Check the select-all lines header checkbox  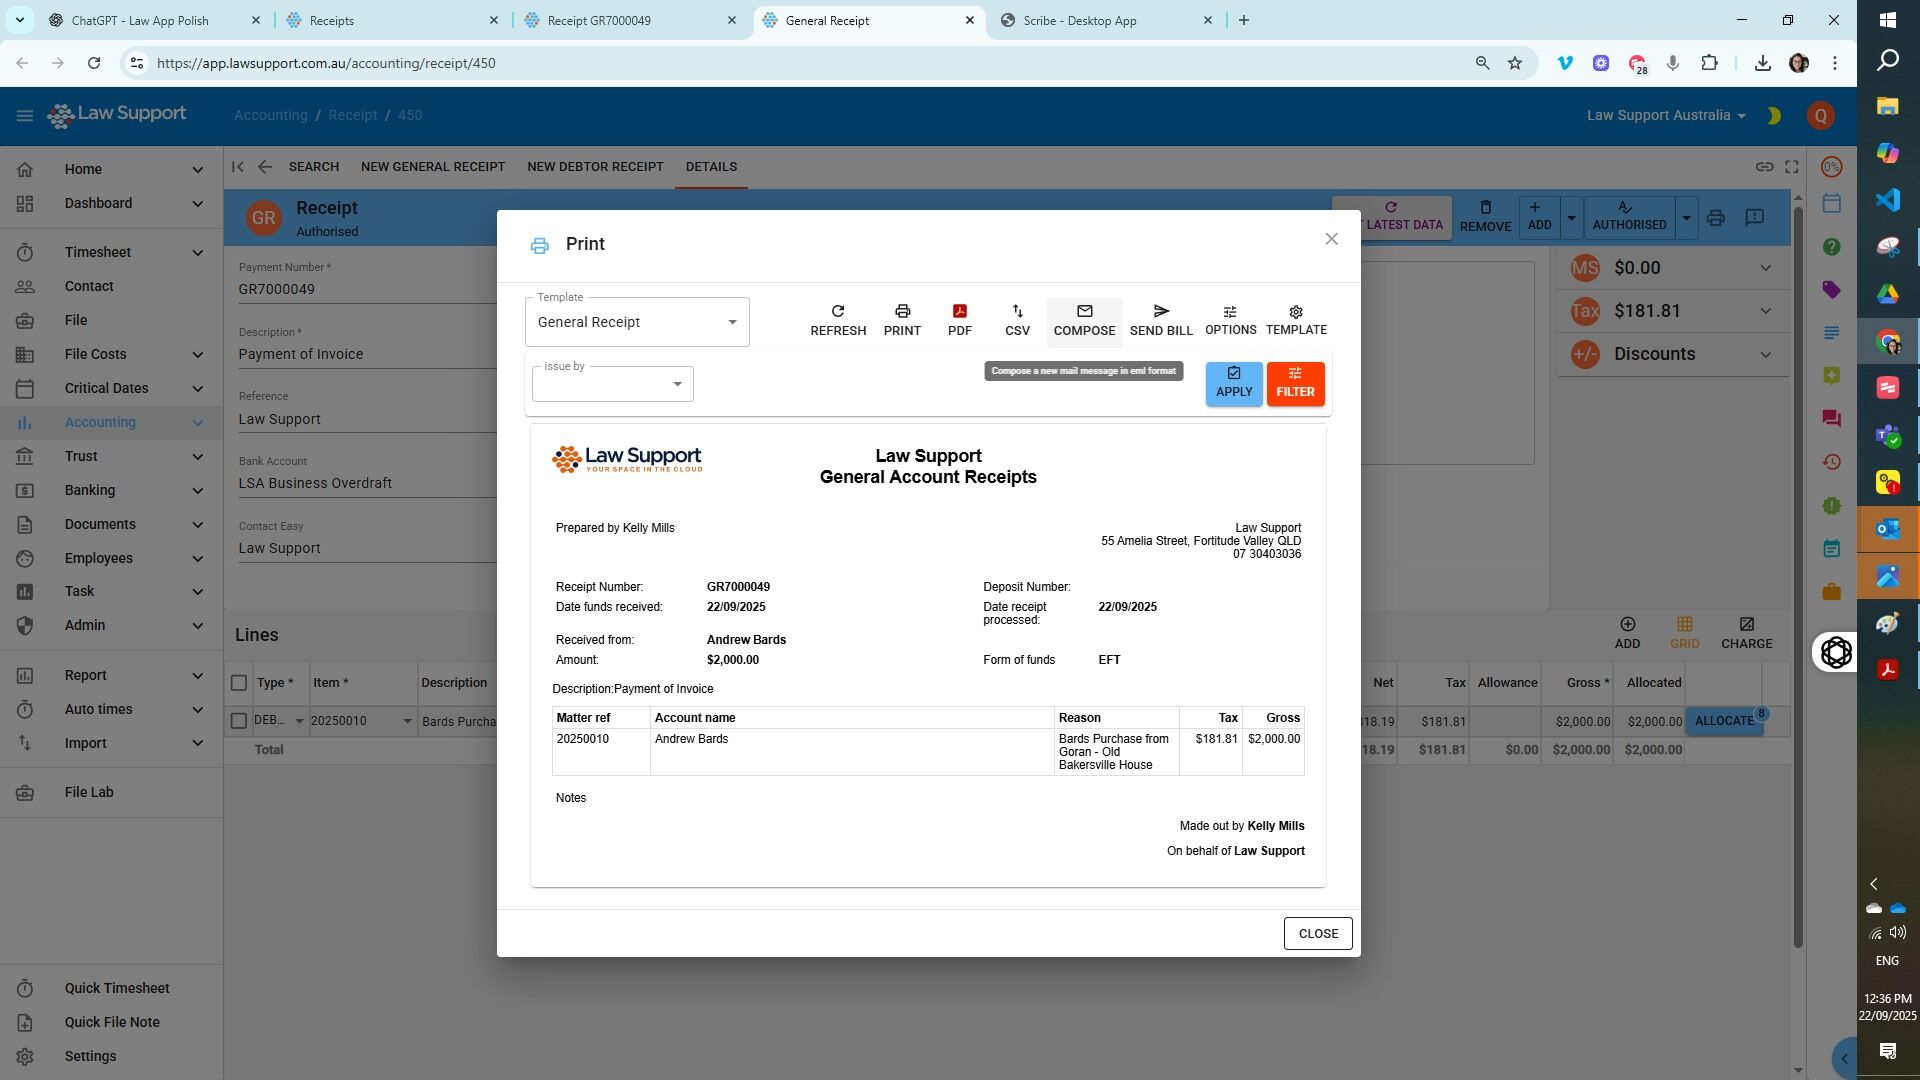pyautogui.click(x=238, y=683)
